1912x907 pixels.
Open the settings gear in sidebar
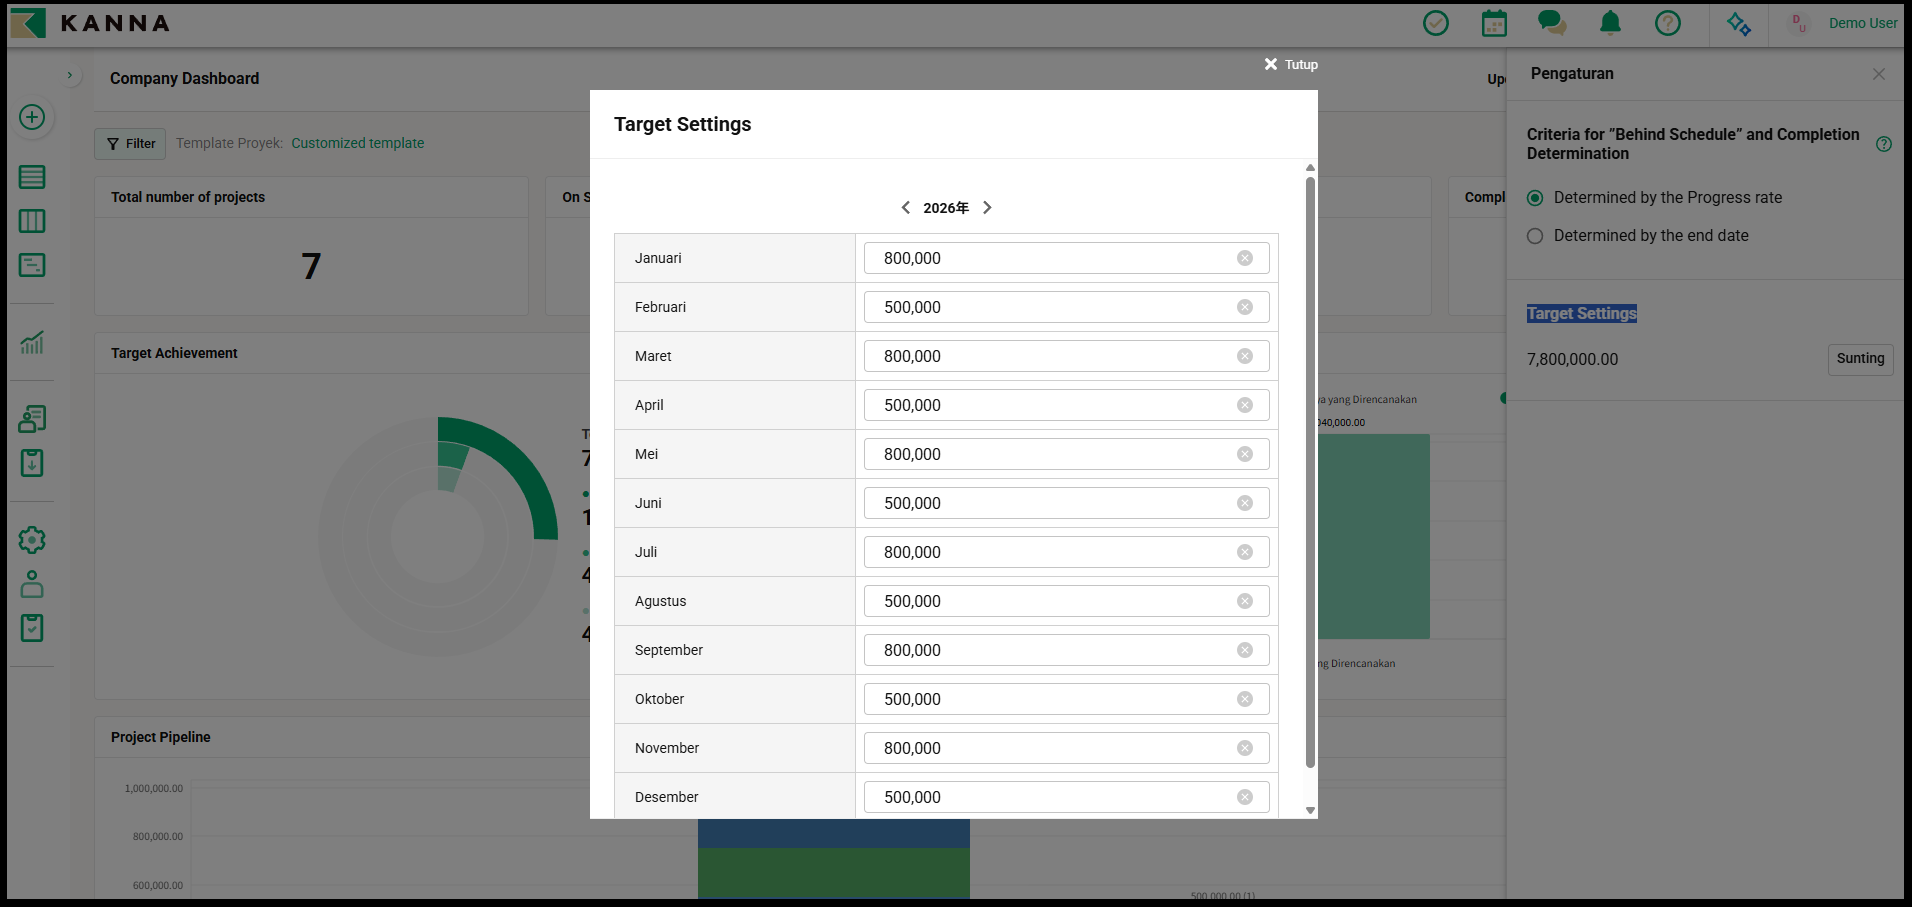pos(32,540)
